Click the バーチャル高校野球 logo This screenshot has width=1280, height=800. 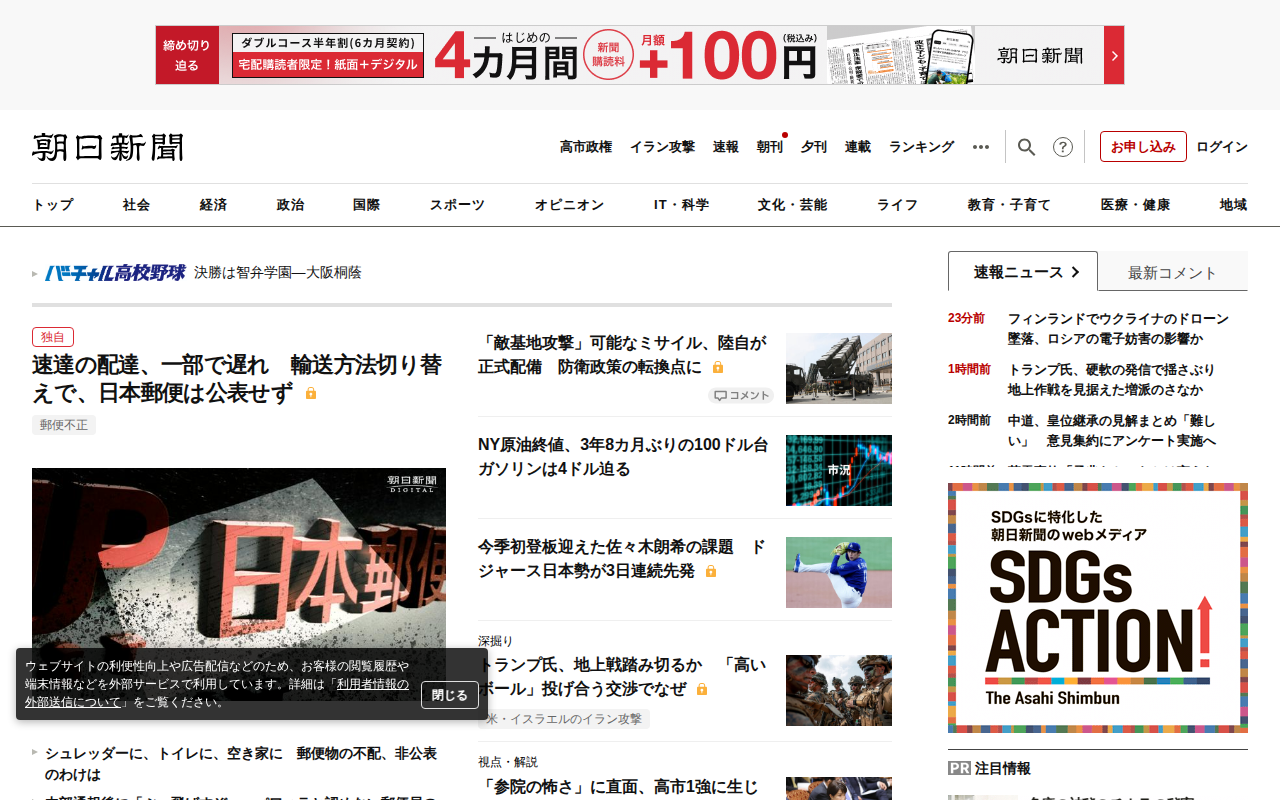(115, 272)
